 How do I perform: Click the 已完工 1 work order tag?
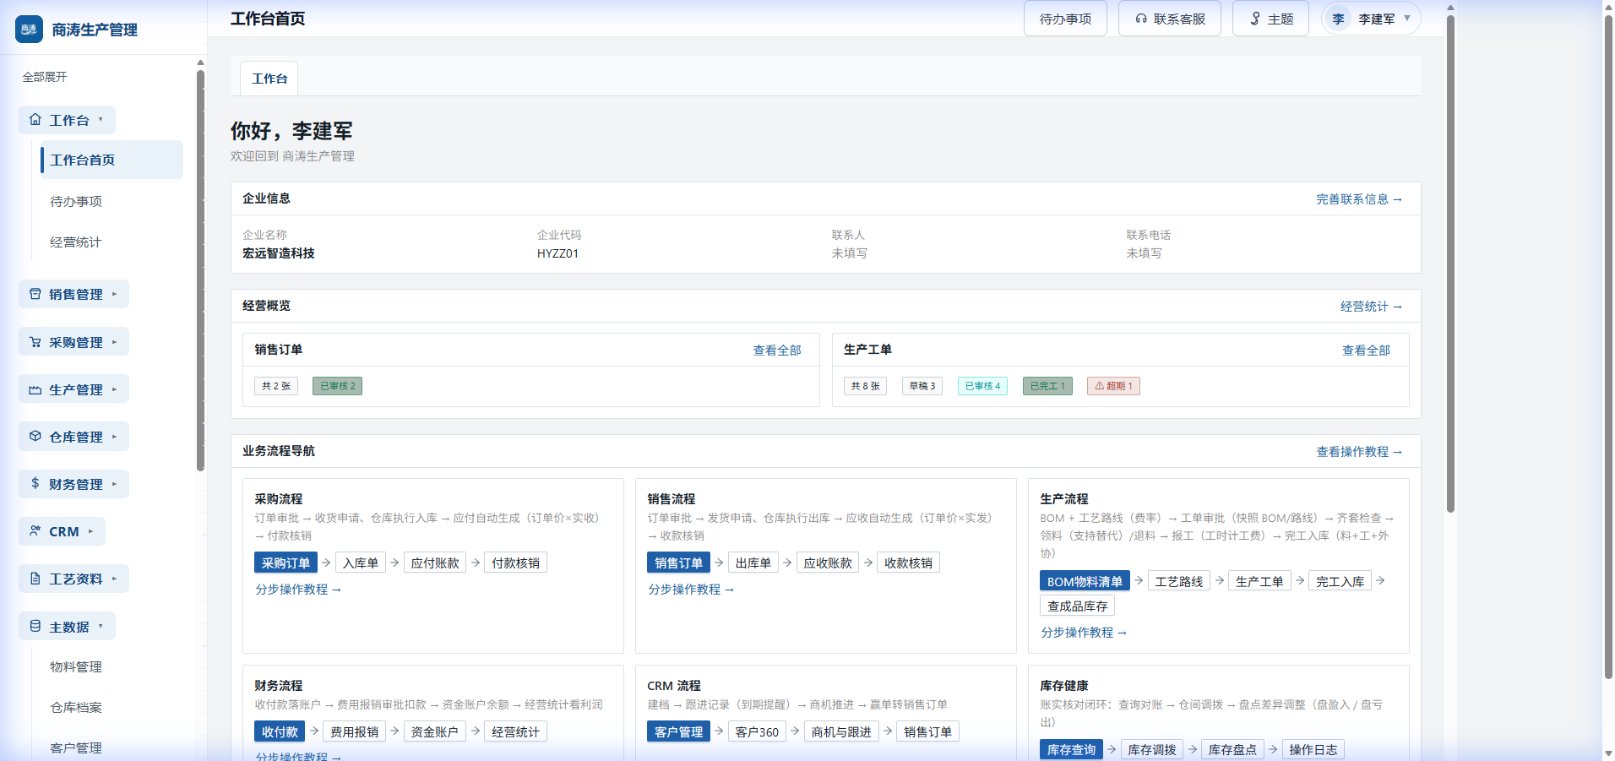pyautogui.click(x=1048, y=386)
